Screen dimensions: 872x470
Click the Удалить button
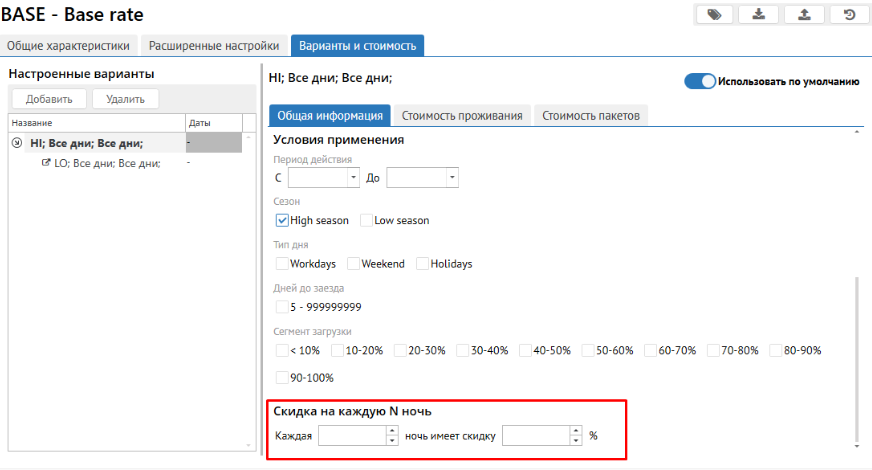point(126,99)
